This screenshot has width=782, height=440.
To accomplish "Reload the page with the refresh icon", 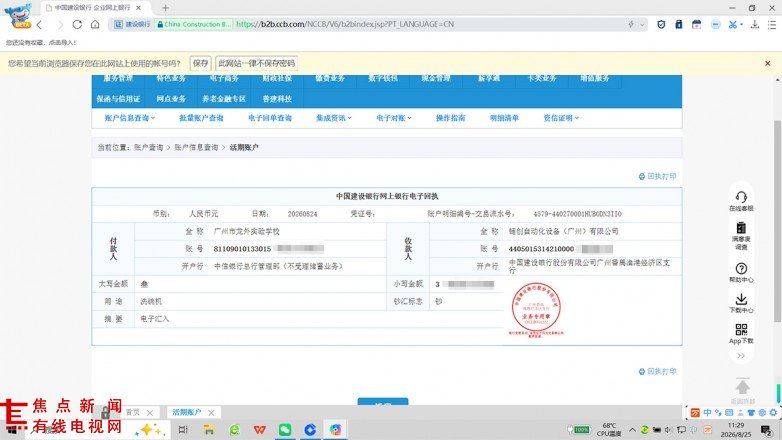I will (77, 24).
